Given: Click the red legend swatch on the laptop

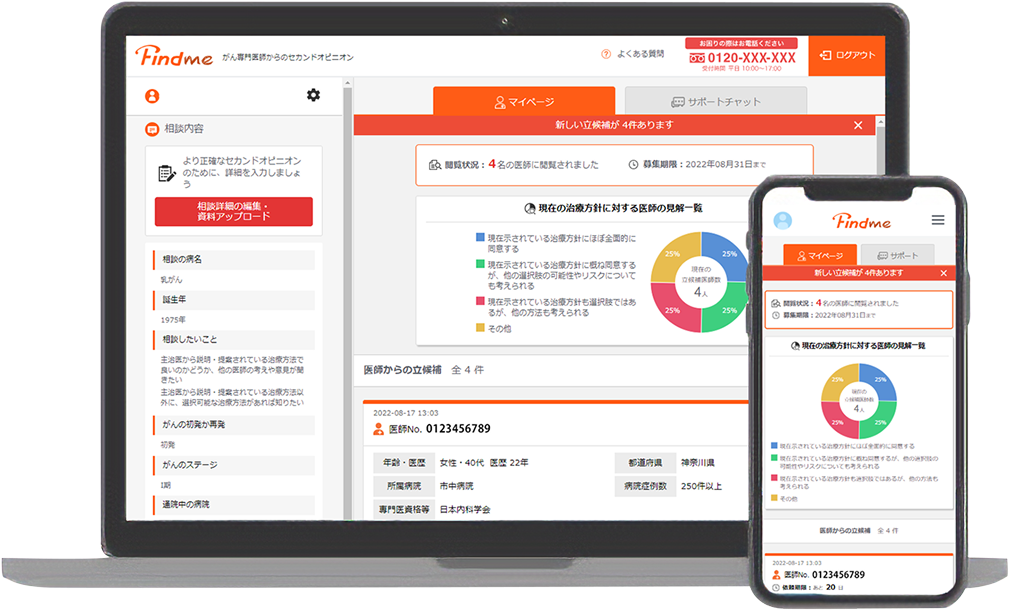Looking at the screenshot, I should [480, 300].
